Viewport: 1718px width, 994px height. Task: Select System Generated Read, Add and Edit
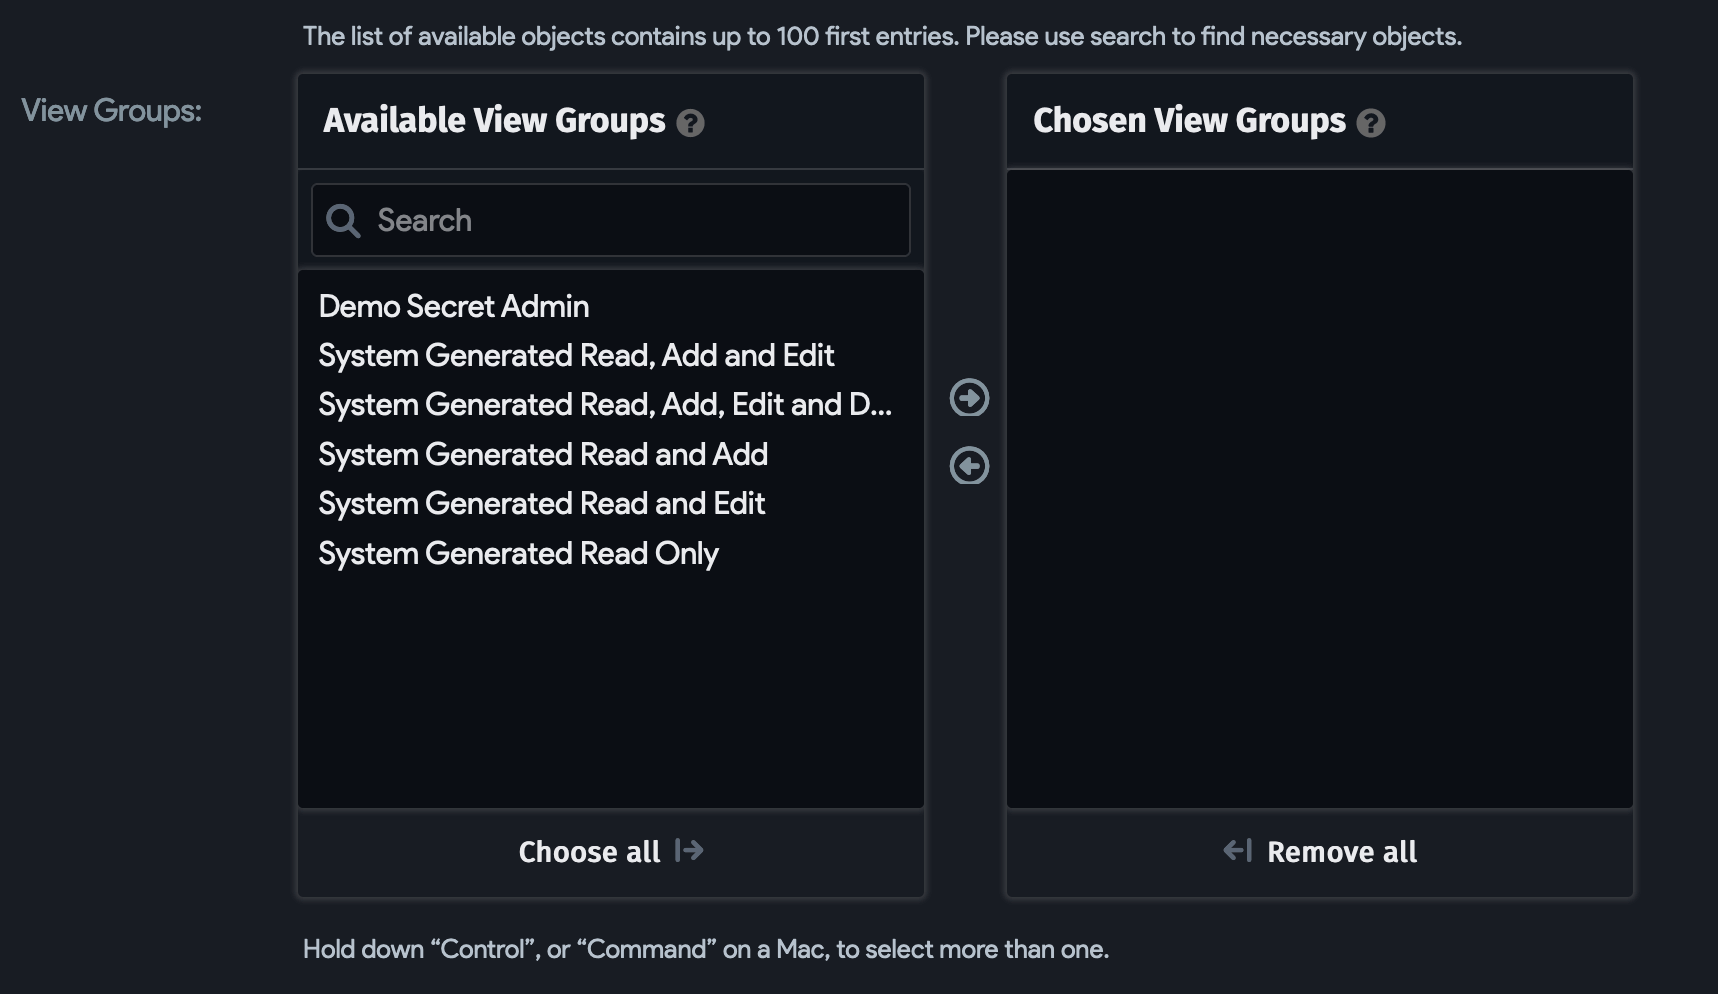pos(576,355)
